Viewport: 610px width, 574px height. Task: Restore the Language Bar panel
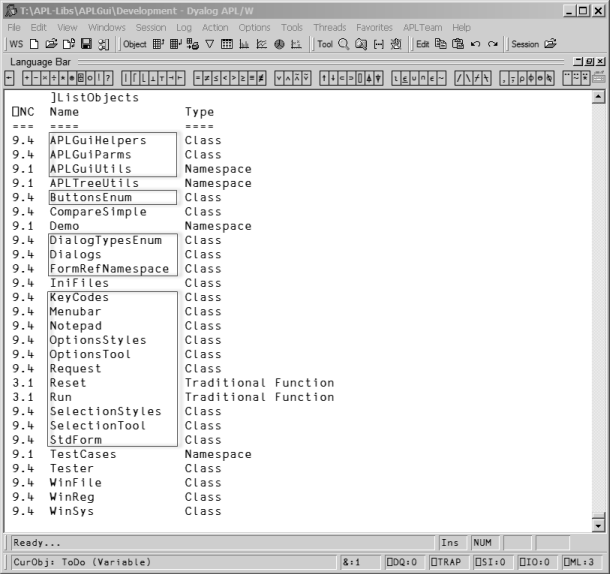(x=590, y=61)
